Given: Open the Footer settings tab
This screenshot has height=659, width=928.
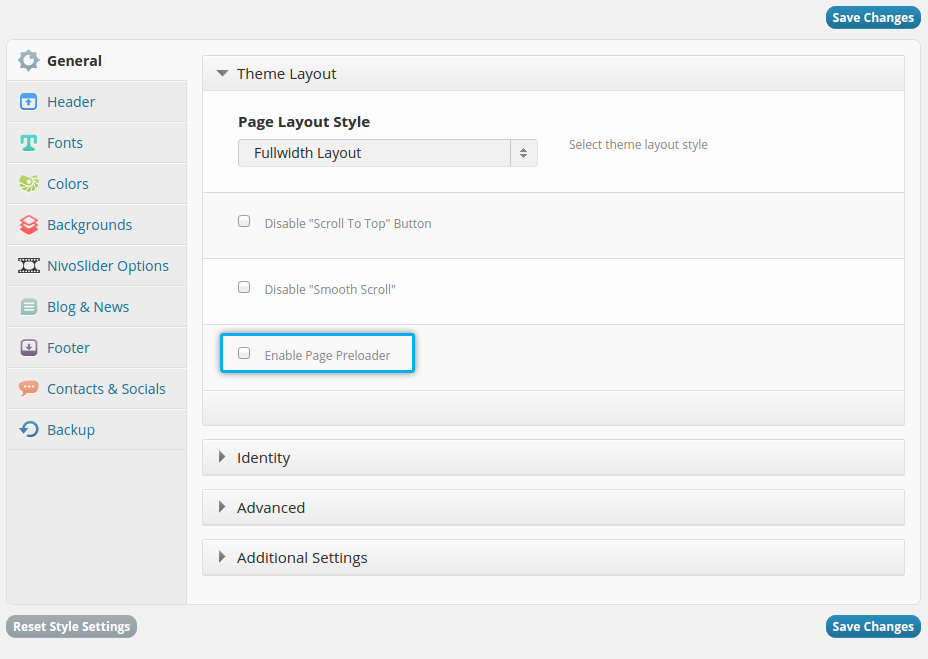Looking at the screenshot, I should point(68,348).
